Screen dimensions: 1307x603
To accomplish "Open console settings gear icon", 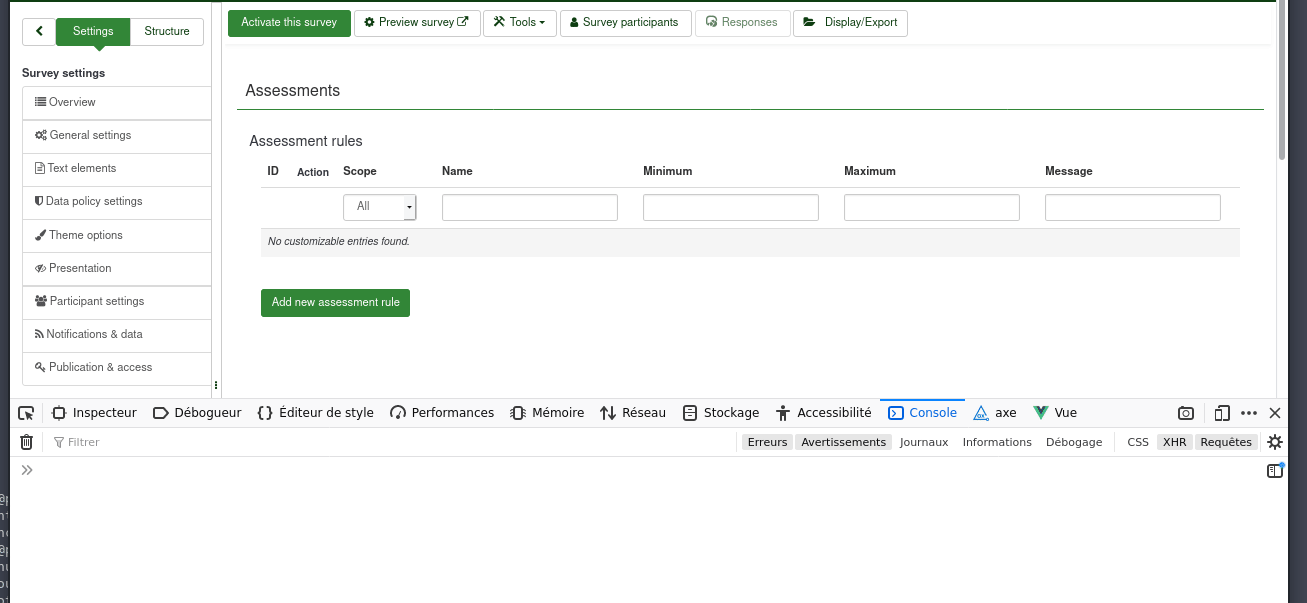I will (x=1274, y=442).
